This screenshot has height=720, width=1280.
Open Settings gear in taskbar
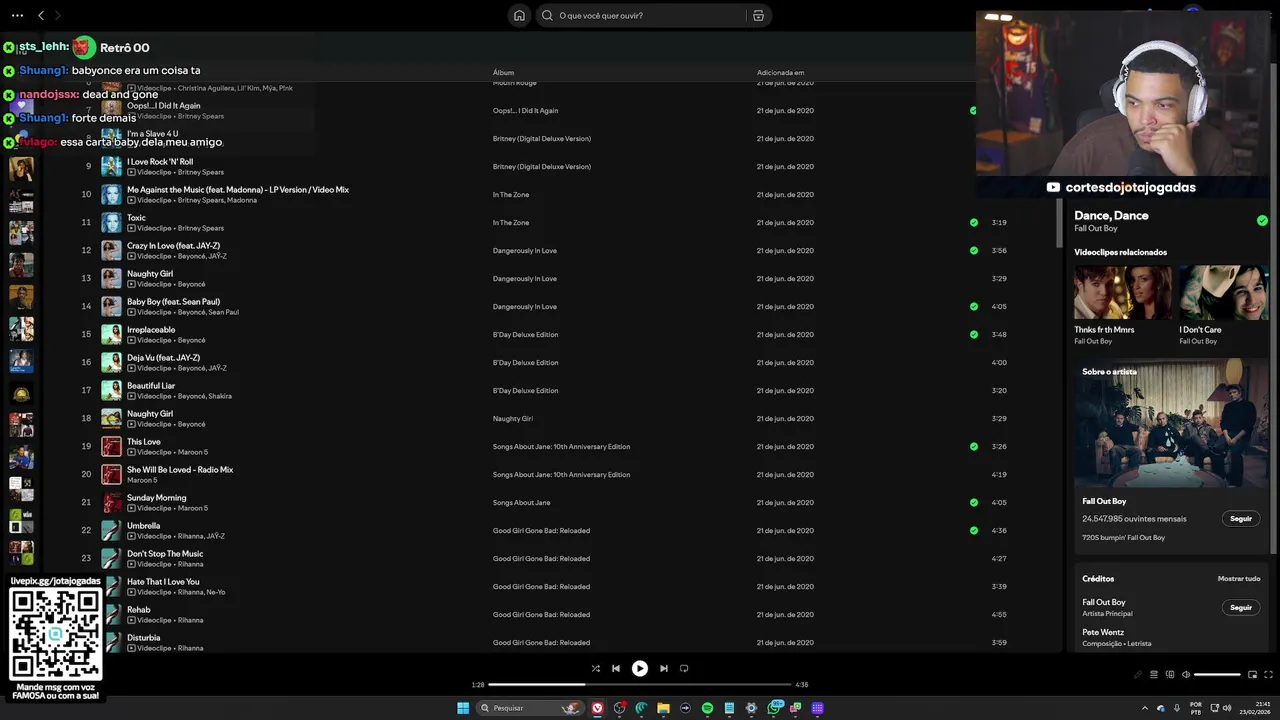coord(751,708)
